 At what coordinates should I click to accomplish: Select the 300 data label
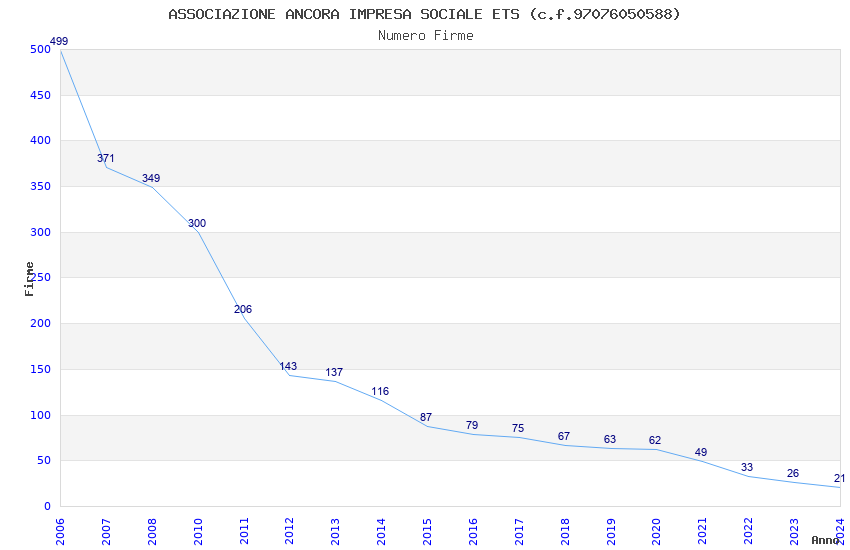[197, 223]
